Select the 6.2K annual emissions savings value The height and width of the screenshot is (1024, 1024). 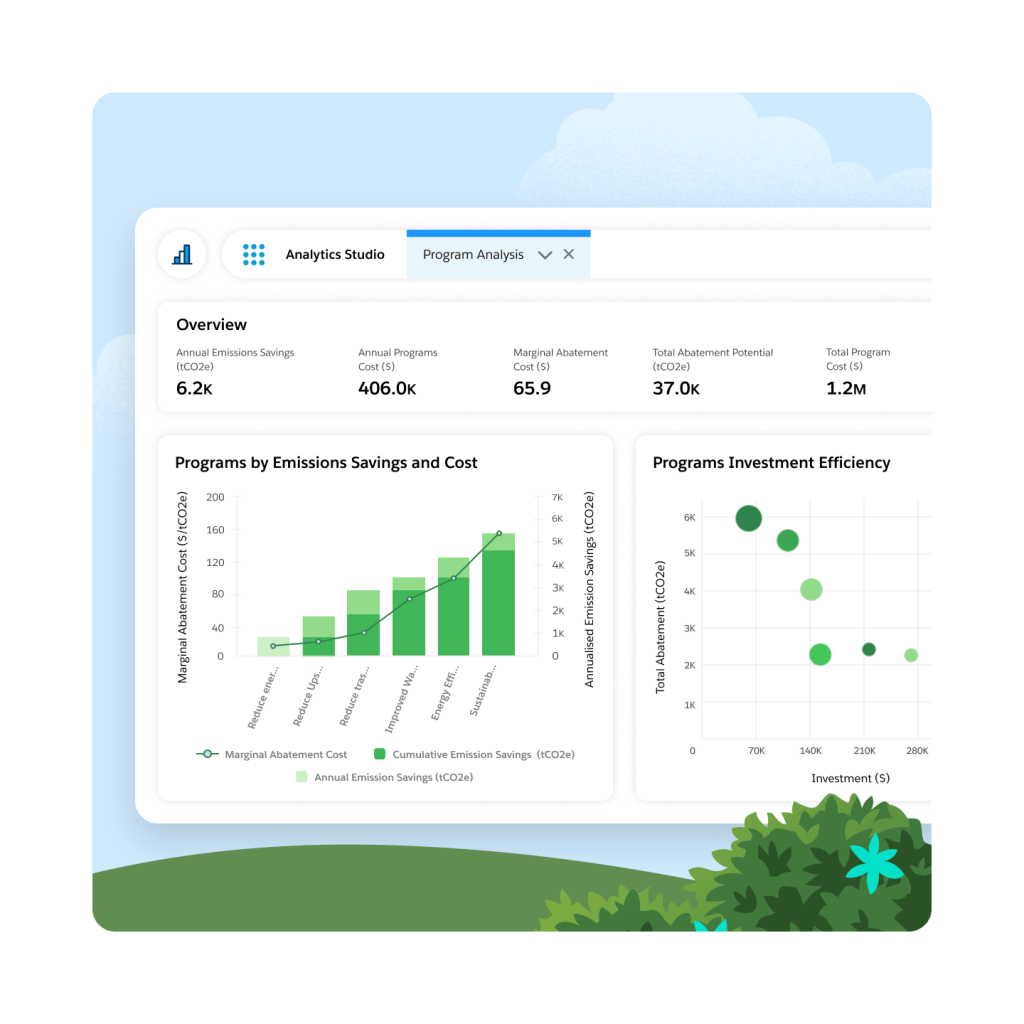coord(194,389)
